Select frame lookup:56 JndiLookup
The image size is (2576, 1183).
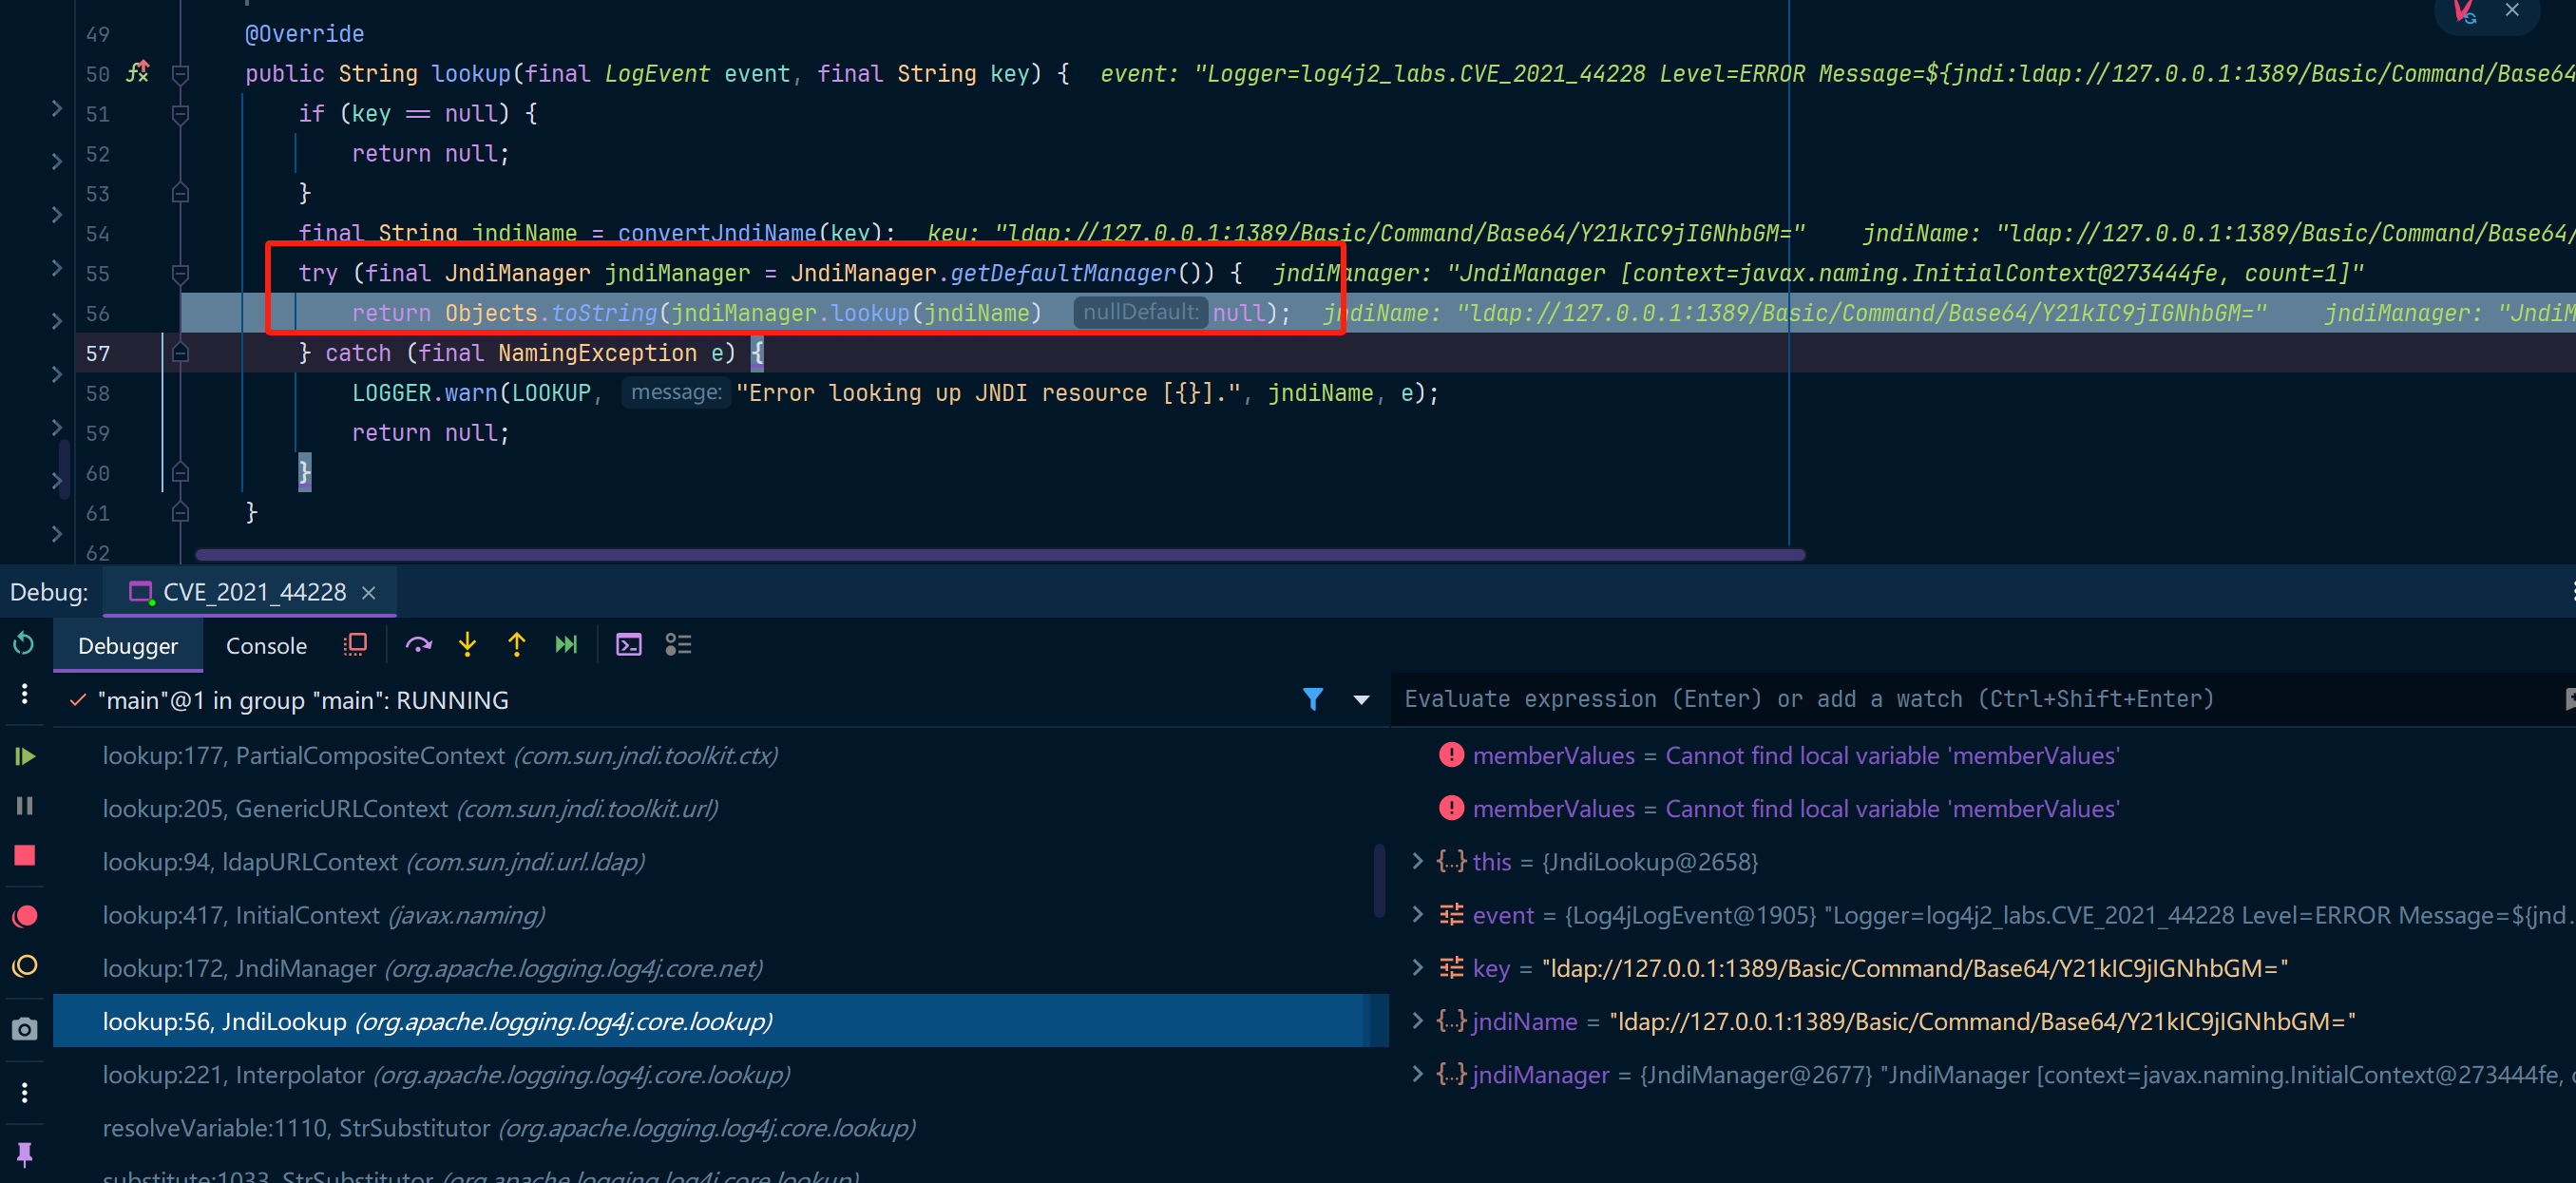(720, 1020)
